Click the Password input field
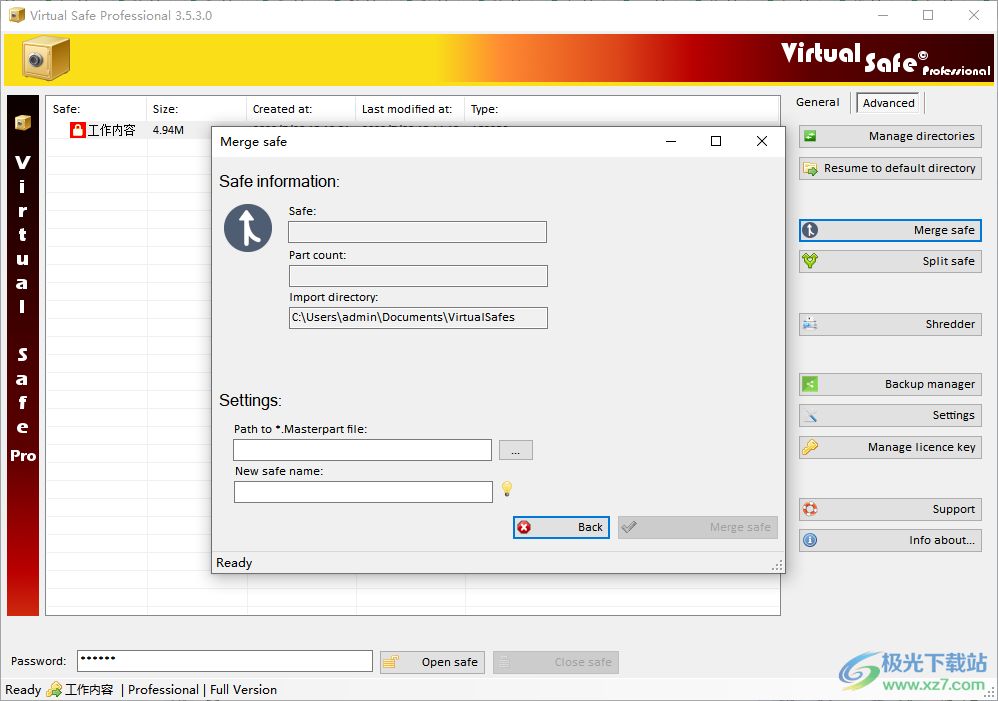The width and height of the screenshot is (998, 701). pos(225,661)
